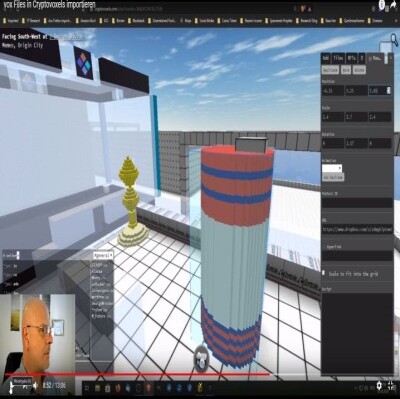Edit the Rotation field showing 1.57
400x399 pixels.
356,143
